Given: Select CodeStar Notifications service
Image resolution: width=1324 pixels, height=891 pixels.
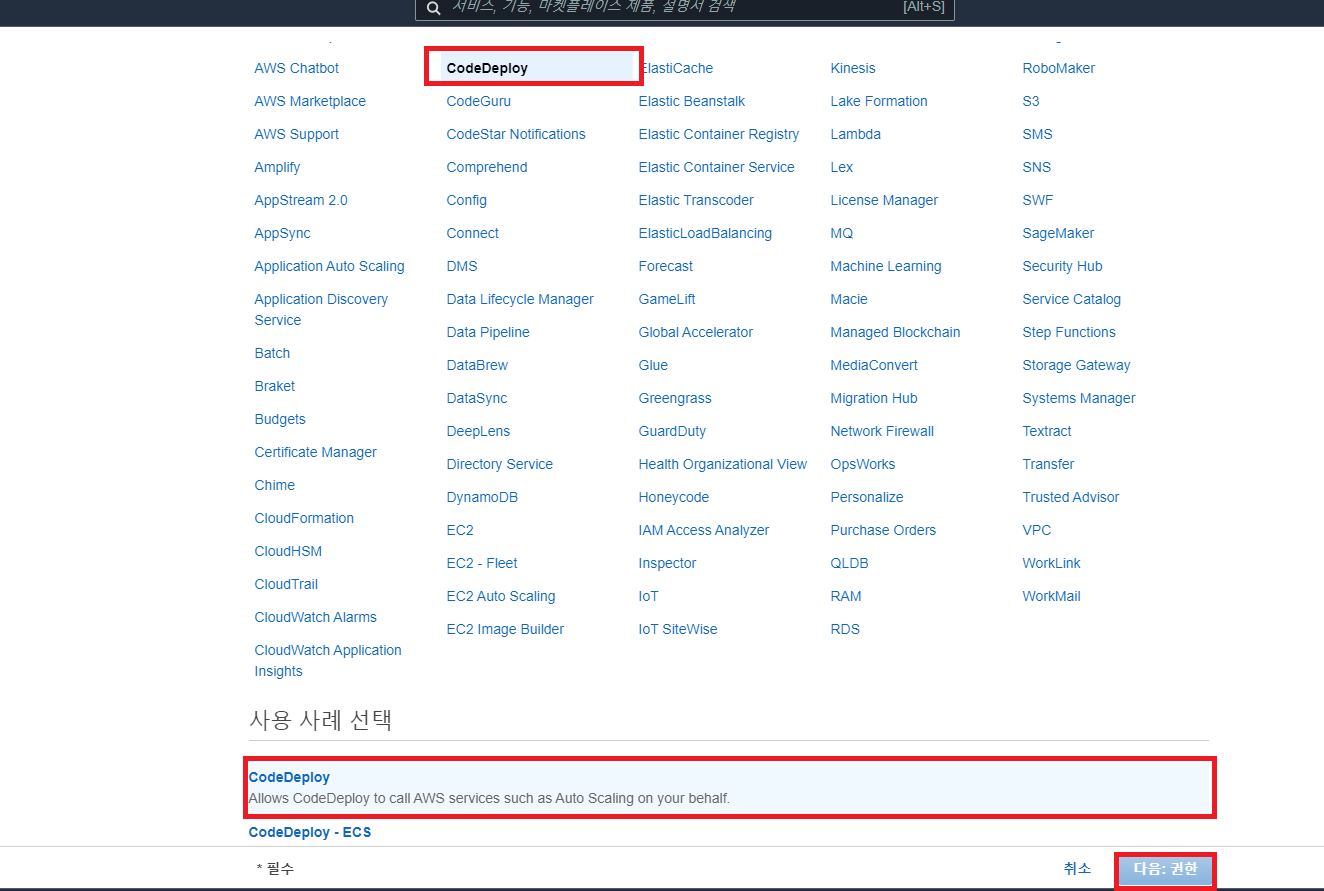Looking at the screenshot, I should tap(516, 134).
